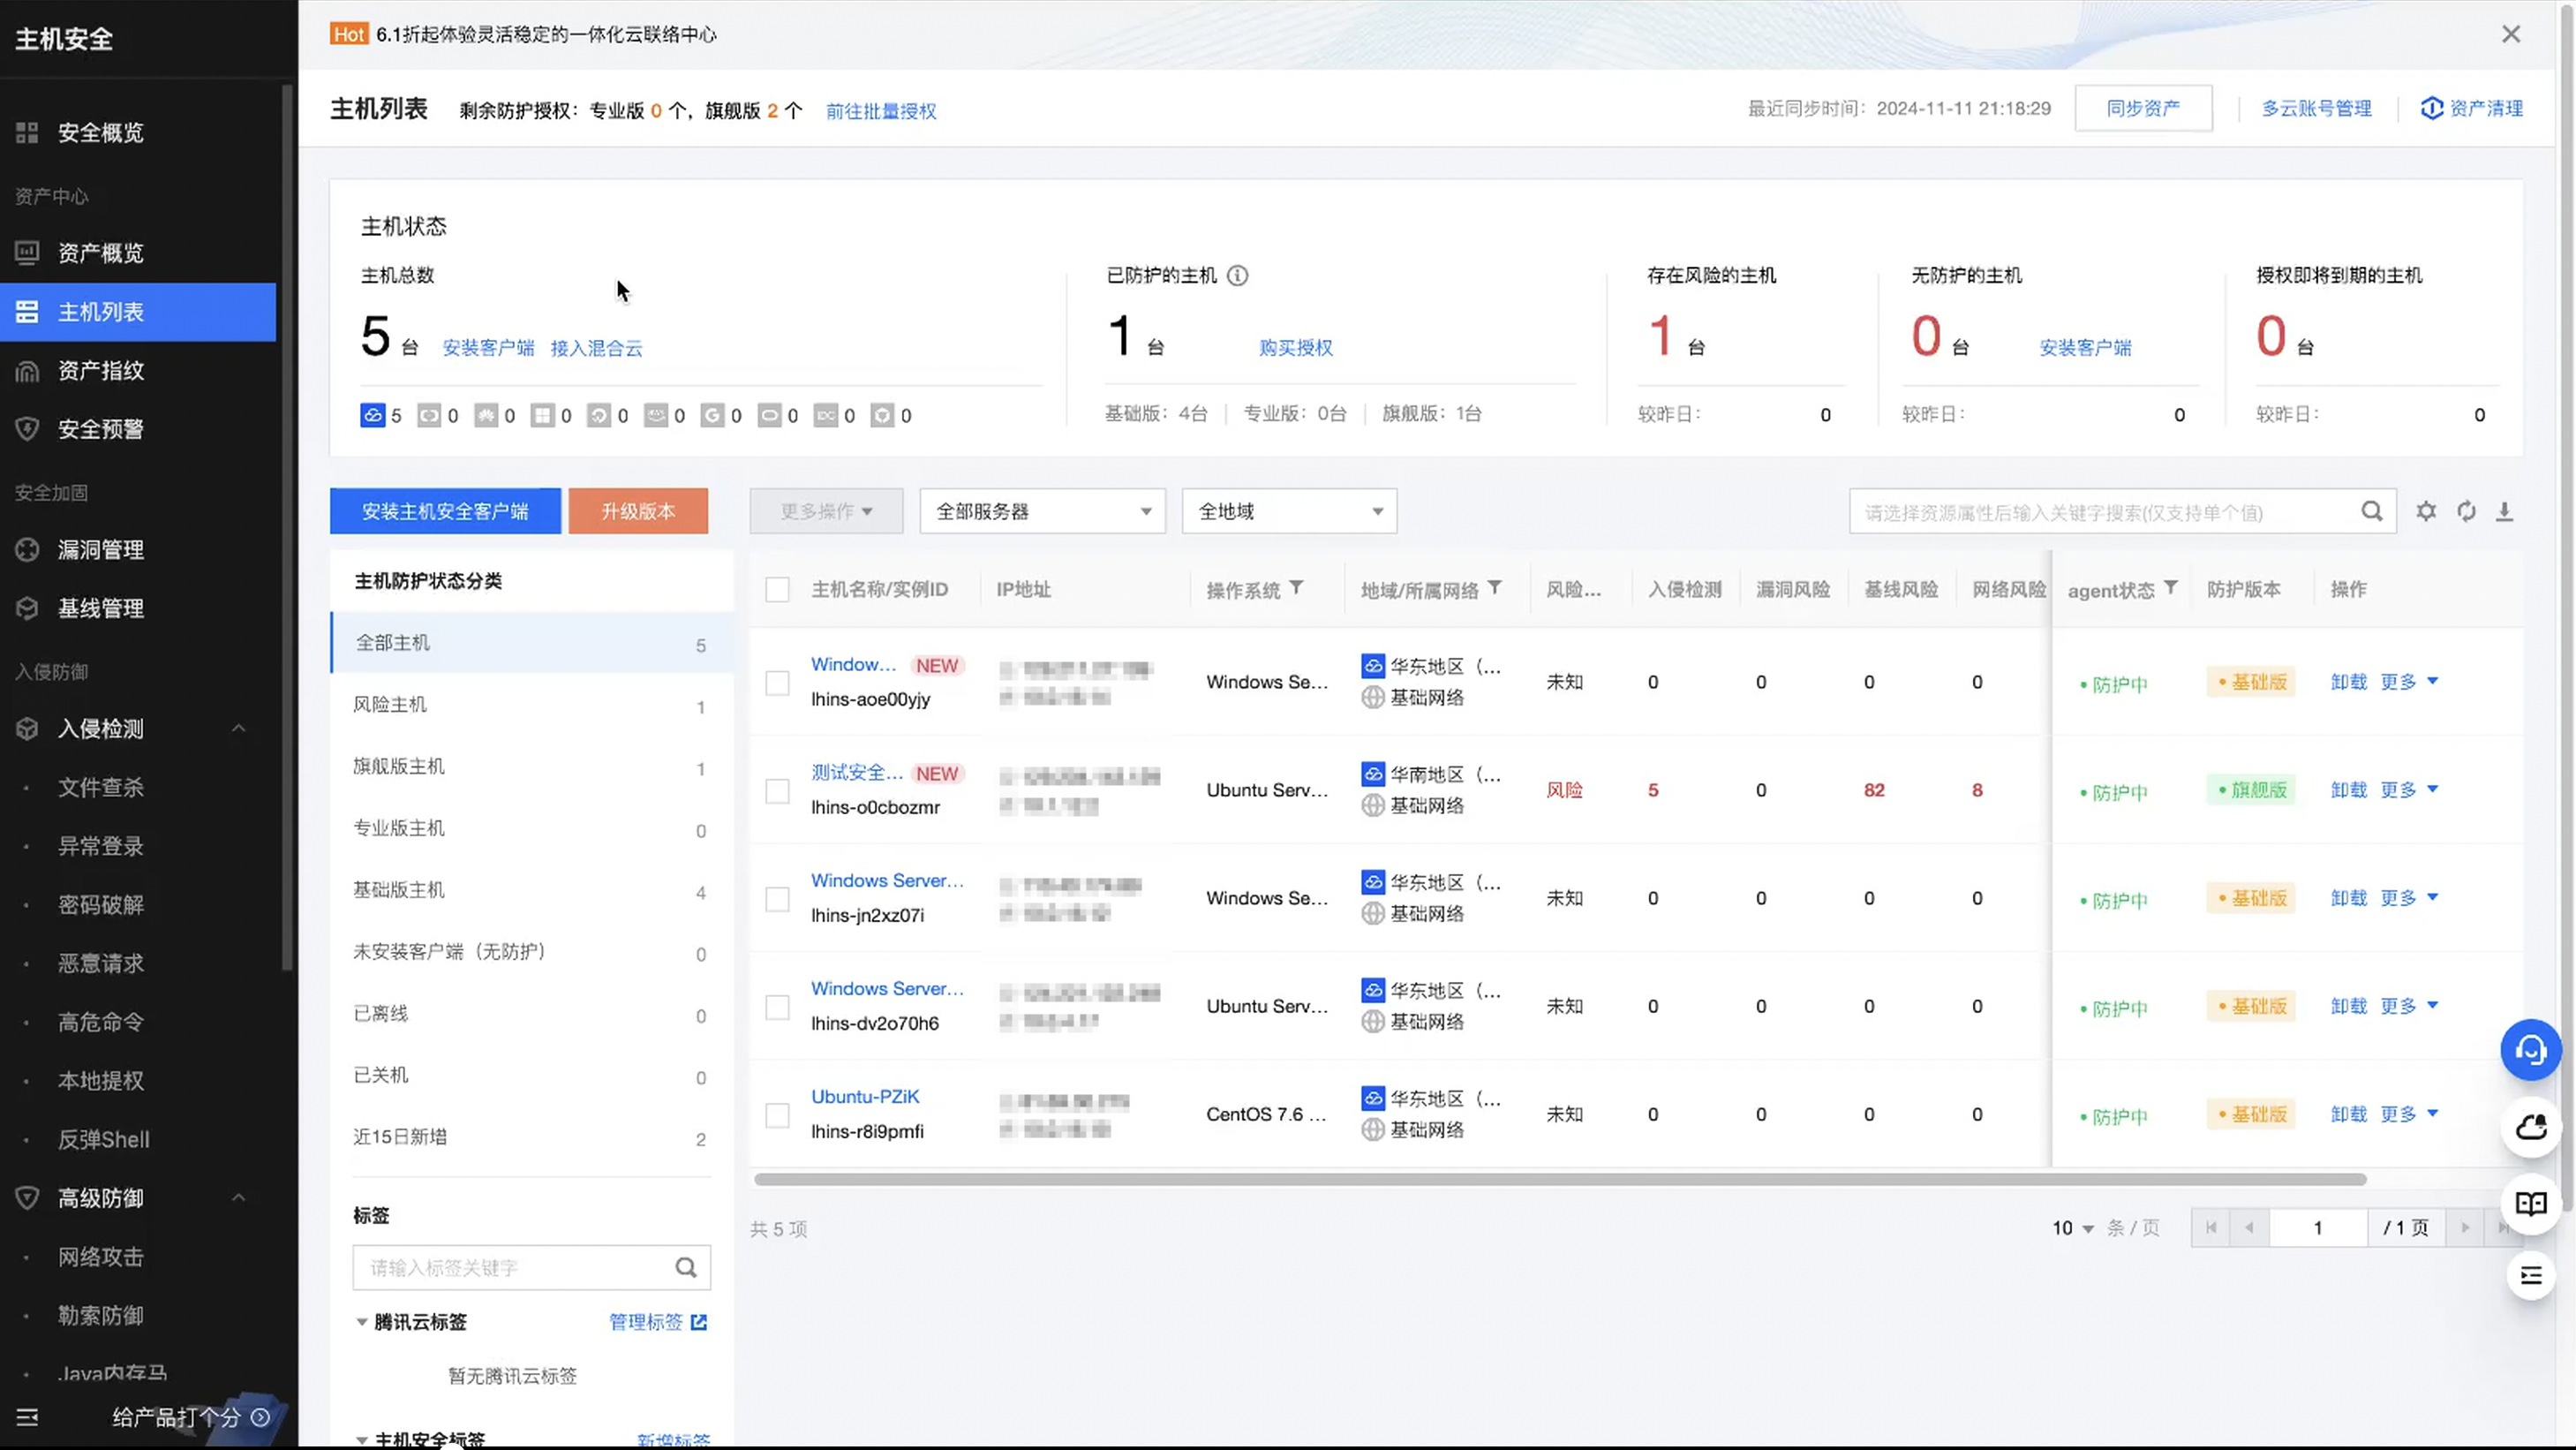Screen dimensions: 2576x1450
Task: Click the download export icon
Action: tap(2504, 511)
